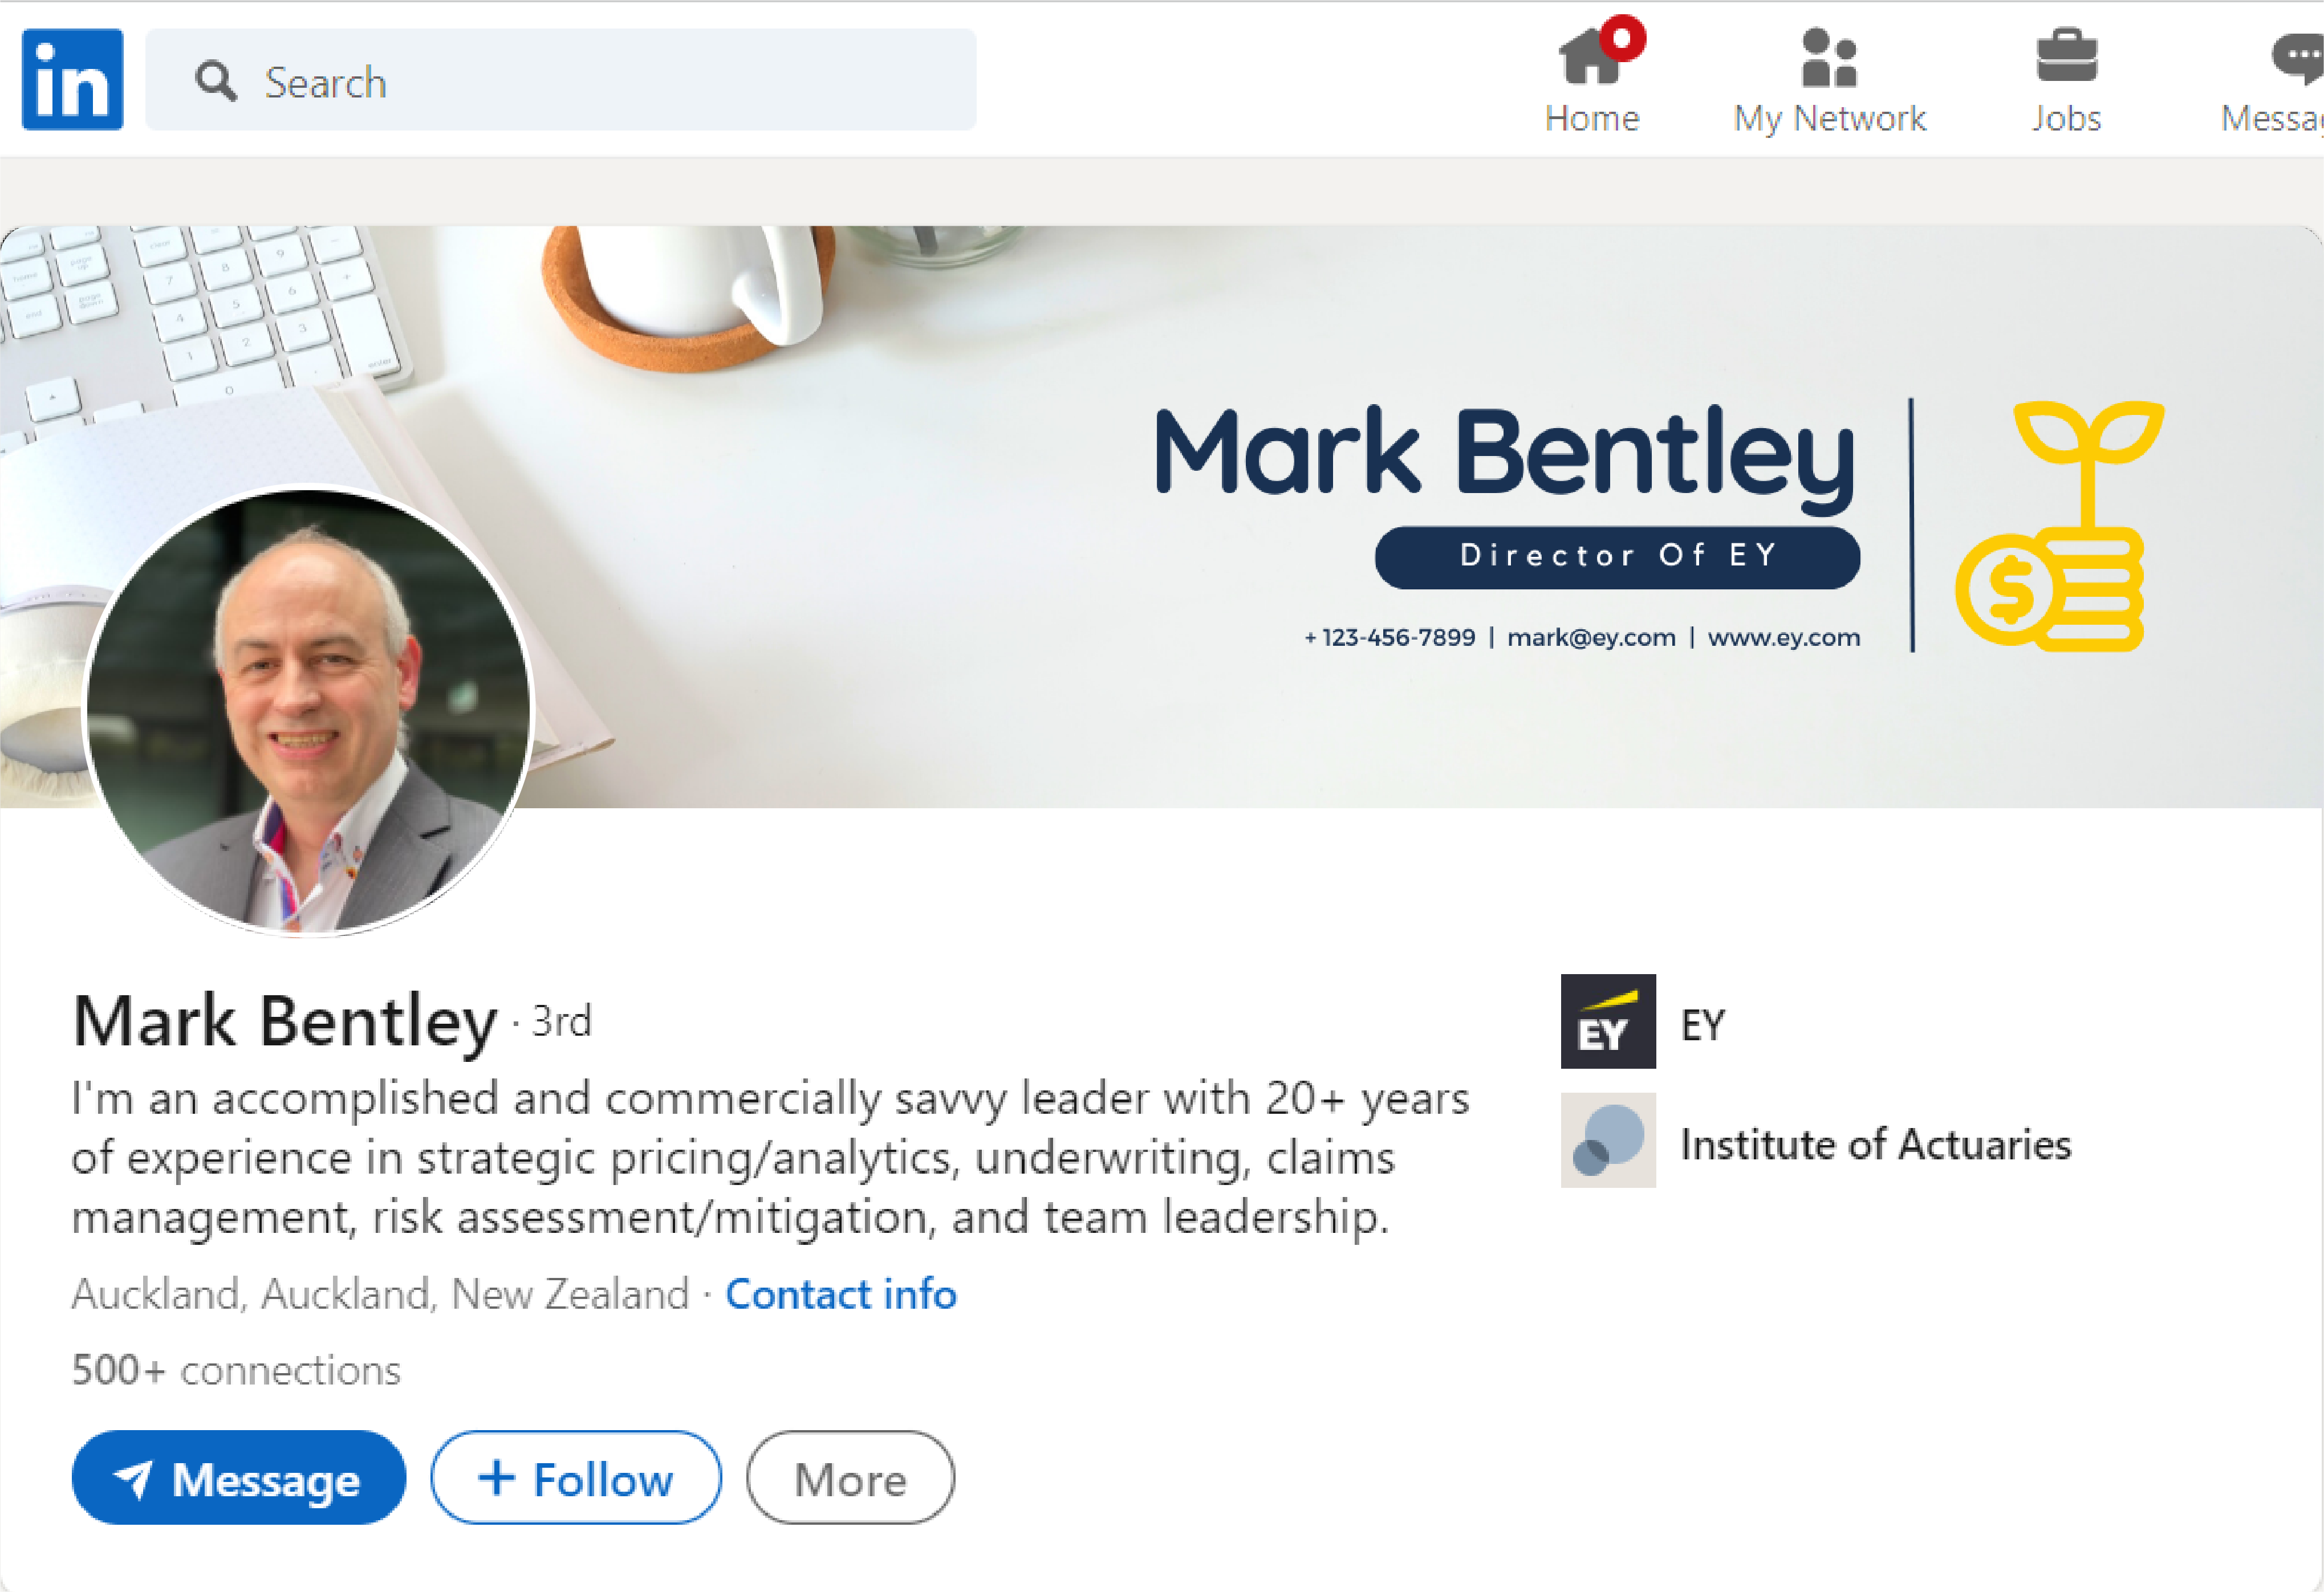Follow Mark Bentley with Follow button
Image resolution: width=2324 pixels, height=1592 pixels.
coord(576,1478)
